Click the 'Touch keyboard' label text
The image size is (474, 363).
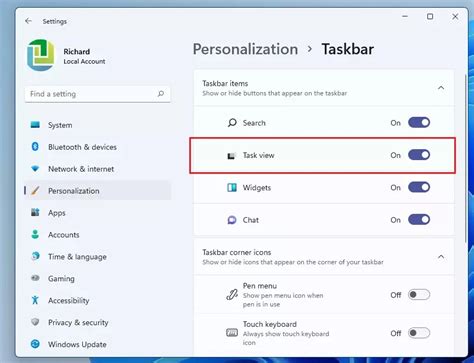(x=270, y=324)
